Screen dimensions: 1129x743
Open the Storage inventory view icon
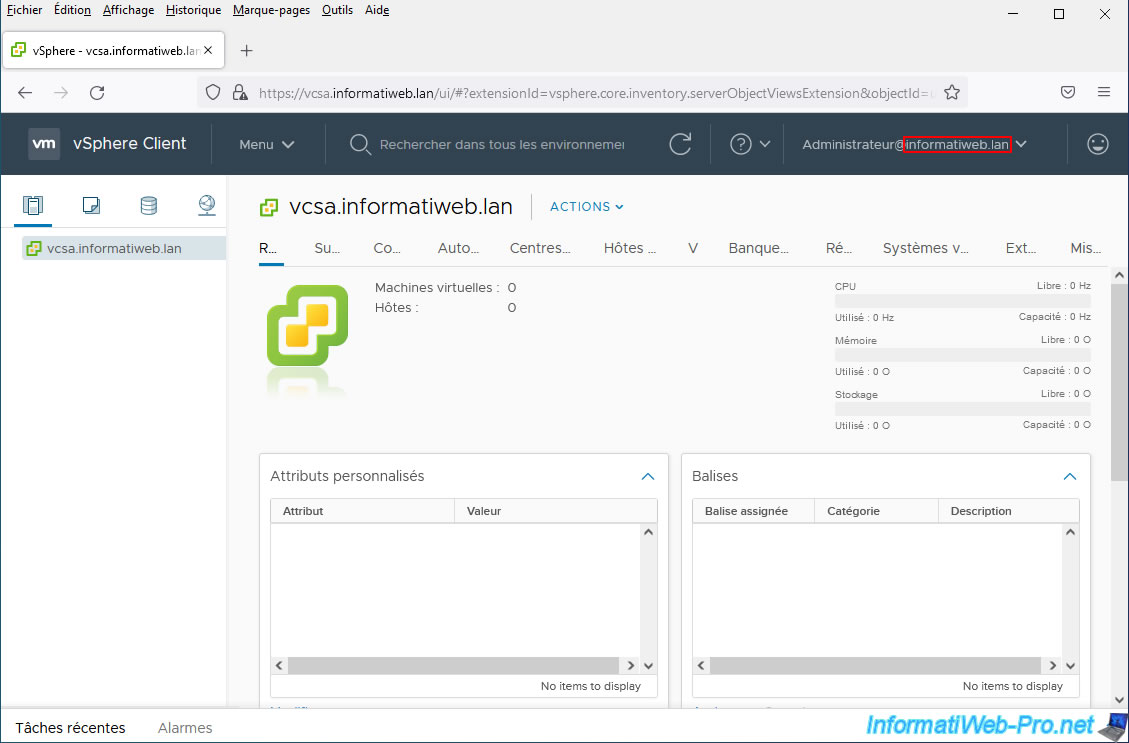148,206
